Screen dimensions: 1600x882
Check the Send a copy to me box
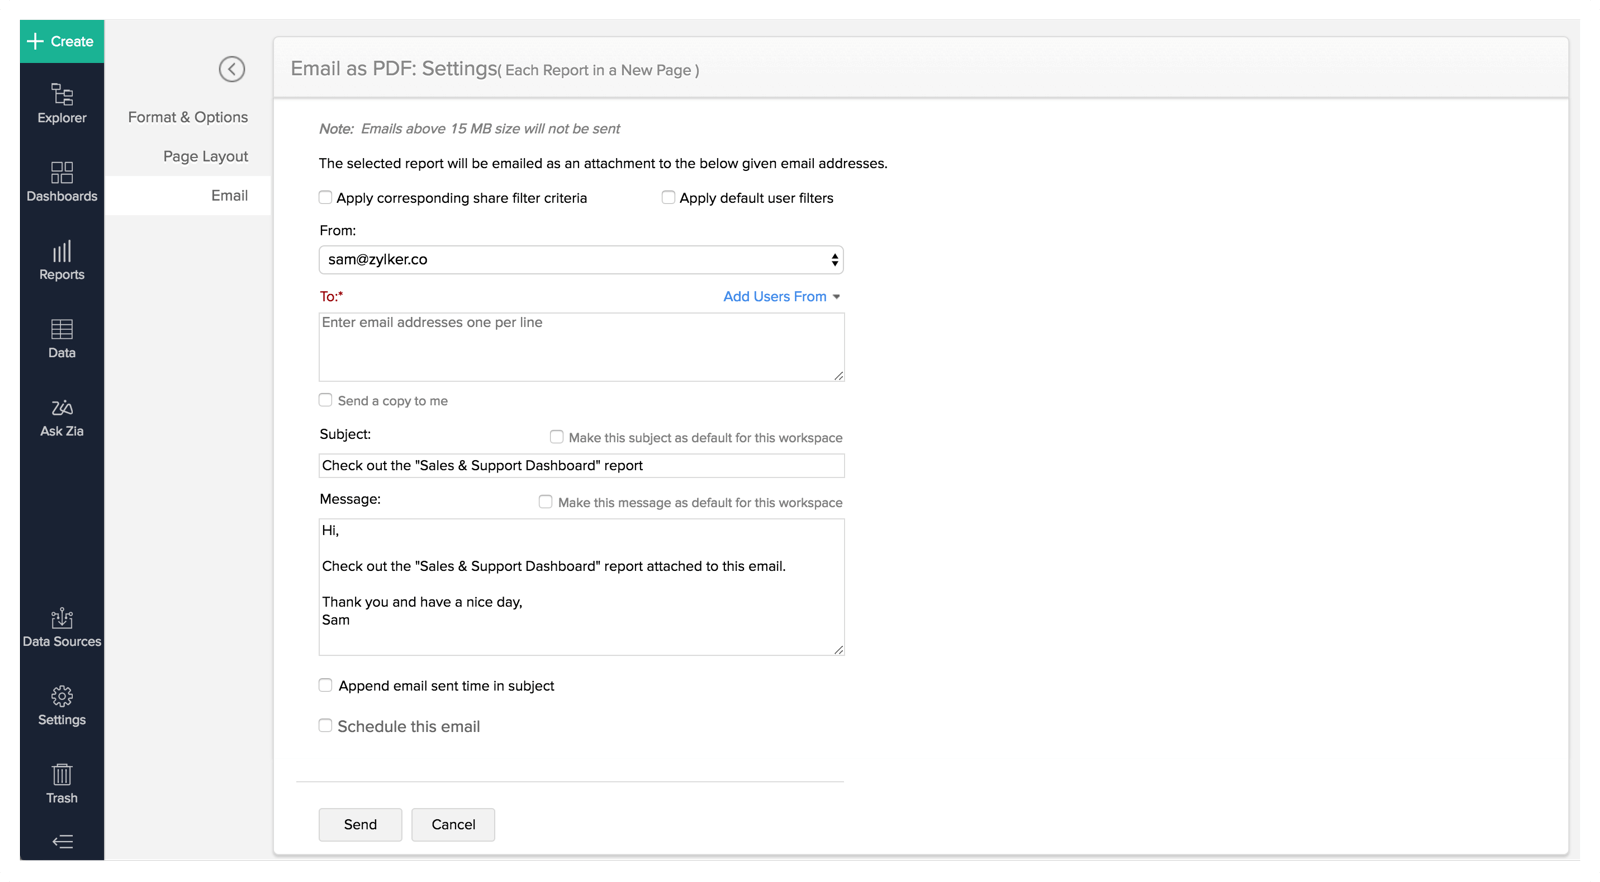326,400
